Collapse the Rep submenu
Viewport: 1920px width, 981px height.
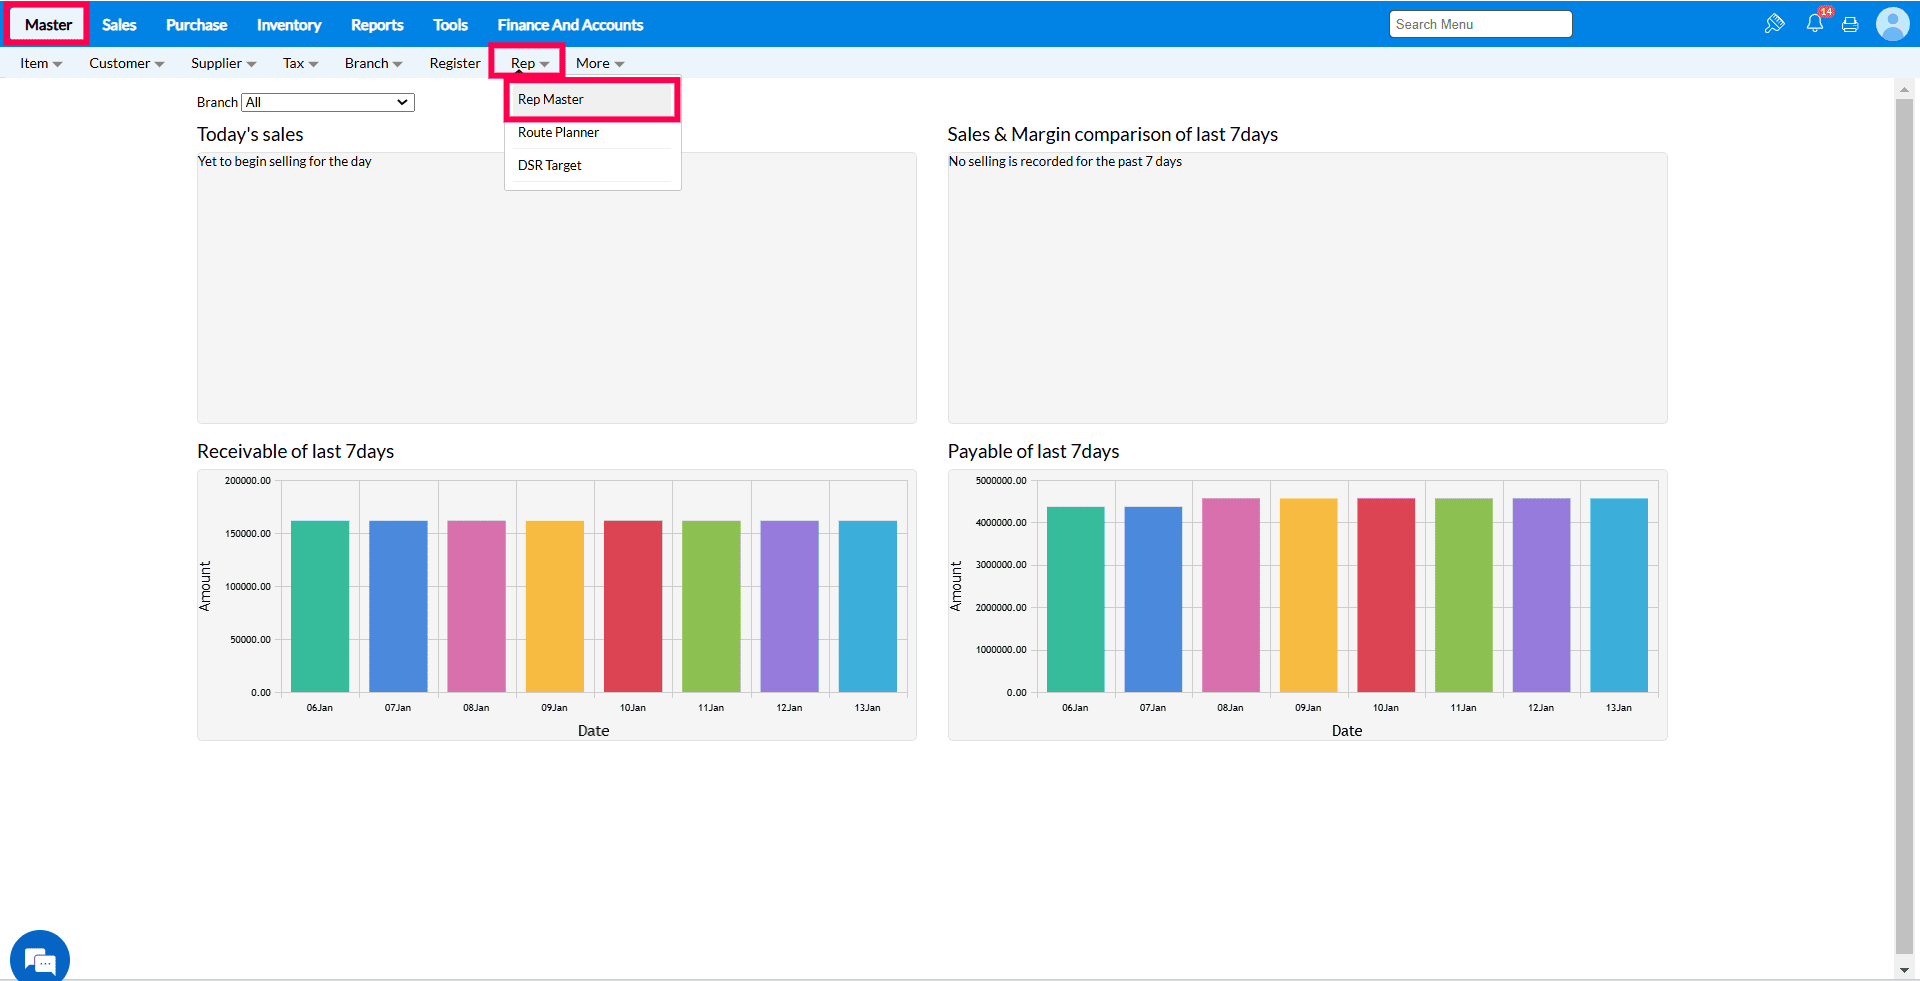[530, 63]
